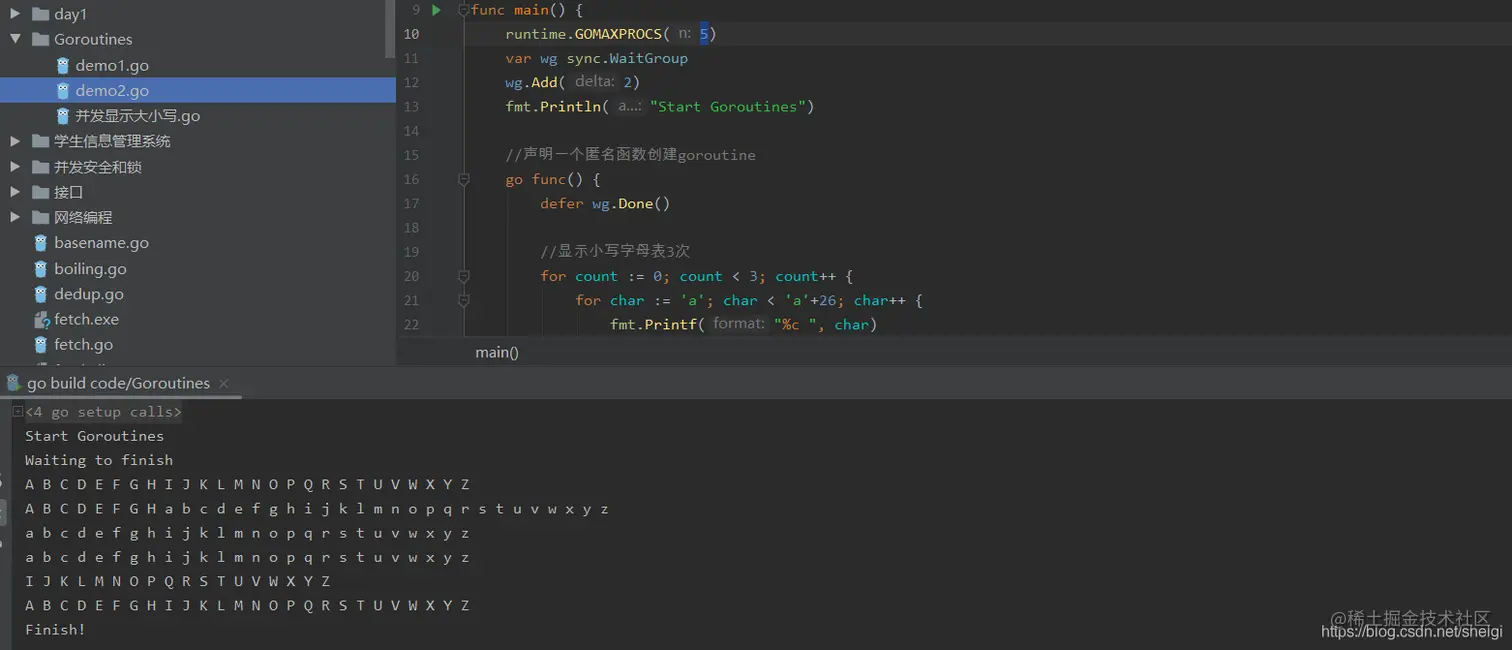Click the gopher icon on the run tab

click(x=13, y=383)
